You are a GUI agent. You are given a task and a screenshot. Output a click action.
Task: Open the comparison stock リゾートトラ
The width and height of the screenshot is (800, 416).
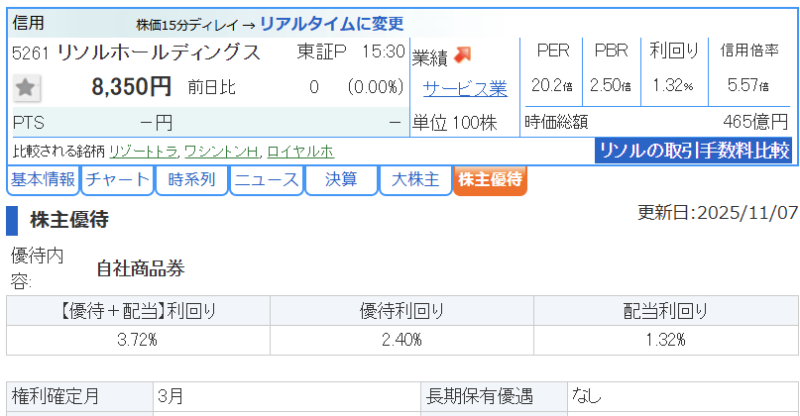(145, 152)
